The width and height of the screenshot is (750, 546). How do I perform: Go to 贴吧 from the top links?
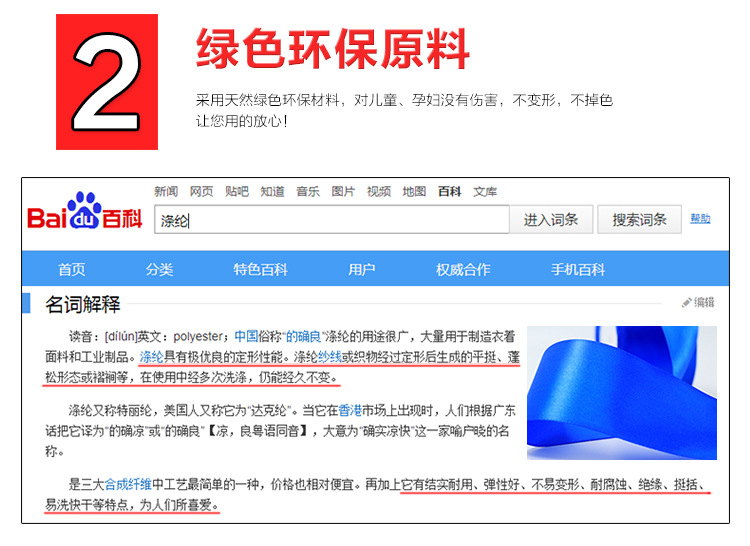pos(237,192)
